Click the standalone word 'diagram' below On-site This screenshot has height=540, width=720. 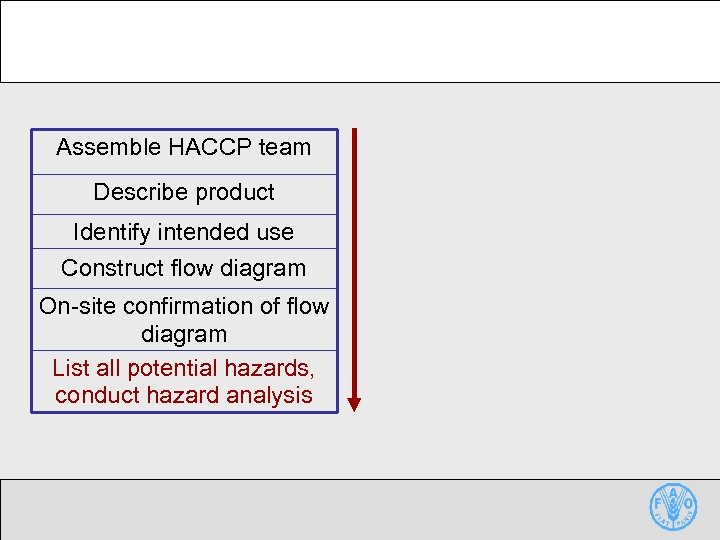click(184, 334)
